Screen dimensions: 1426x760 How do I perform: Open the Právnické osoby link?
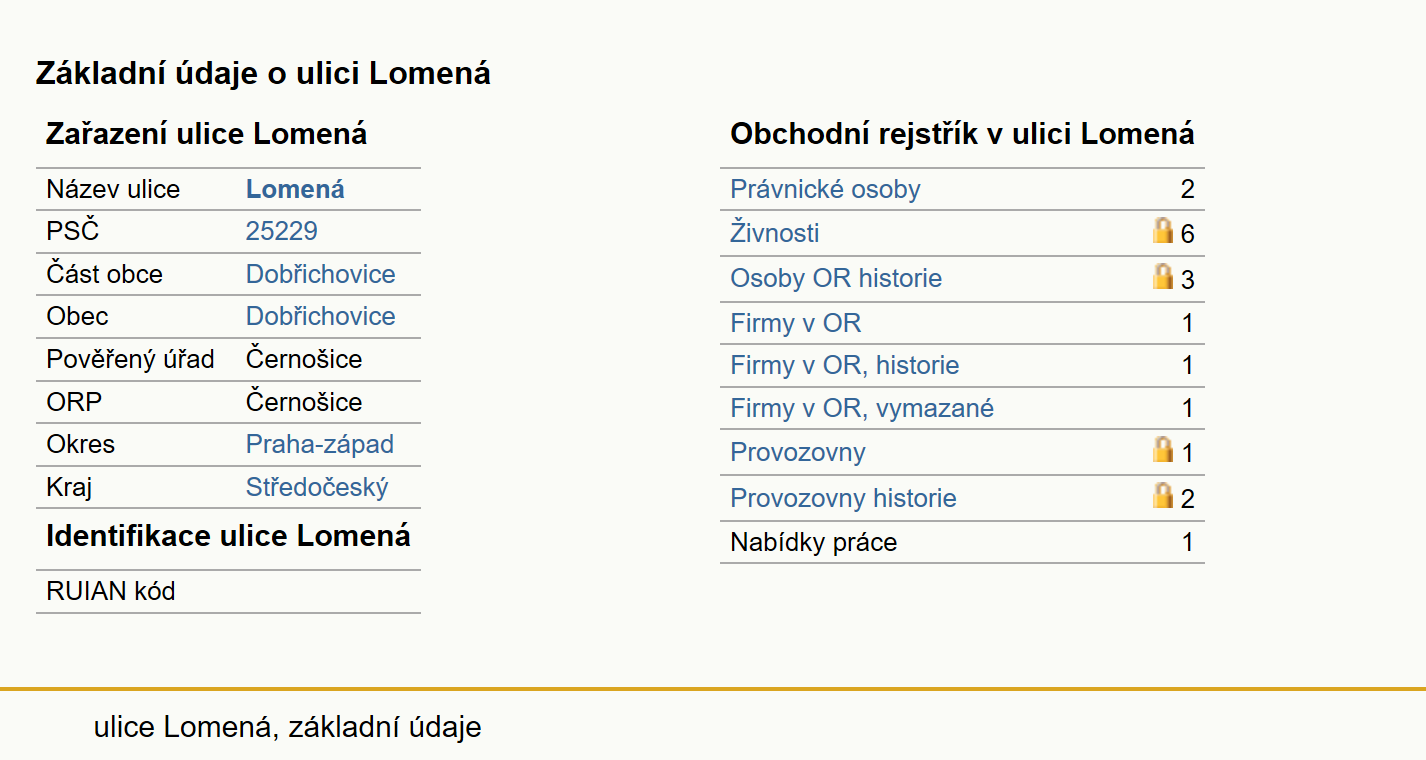point(825,189)
